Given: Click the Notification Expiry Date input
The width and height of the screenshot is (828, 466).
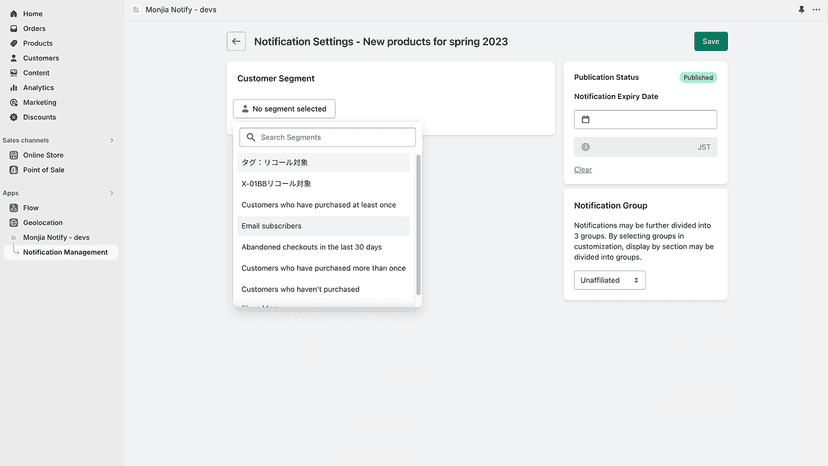Looking at the screenshot, I should pyautogui.click(x=645, y=119).
